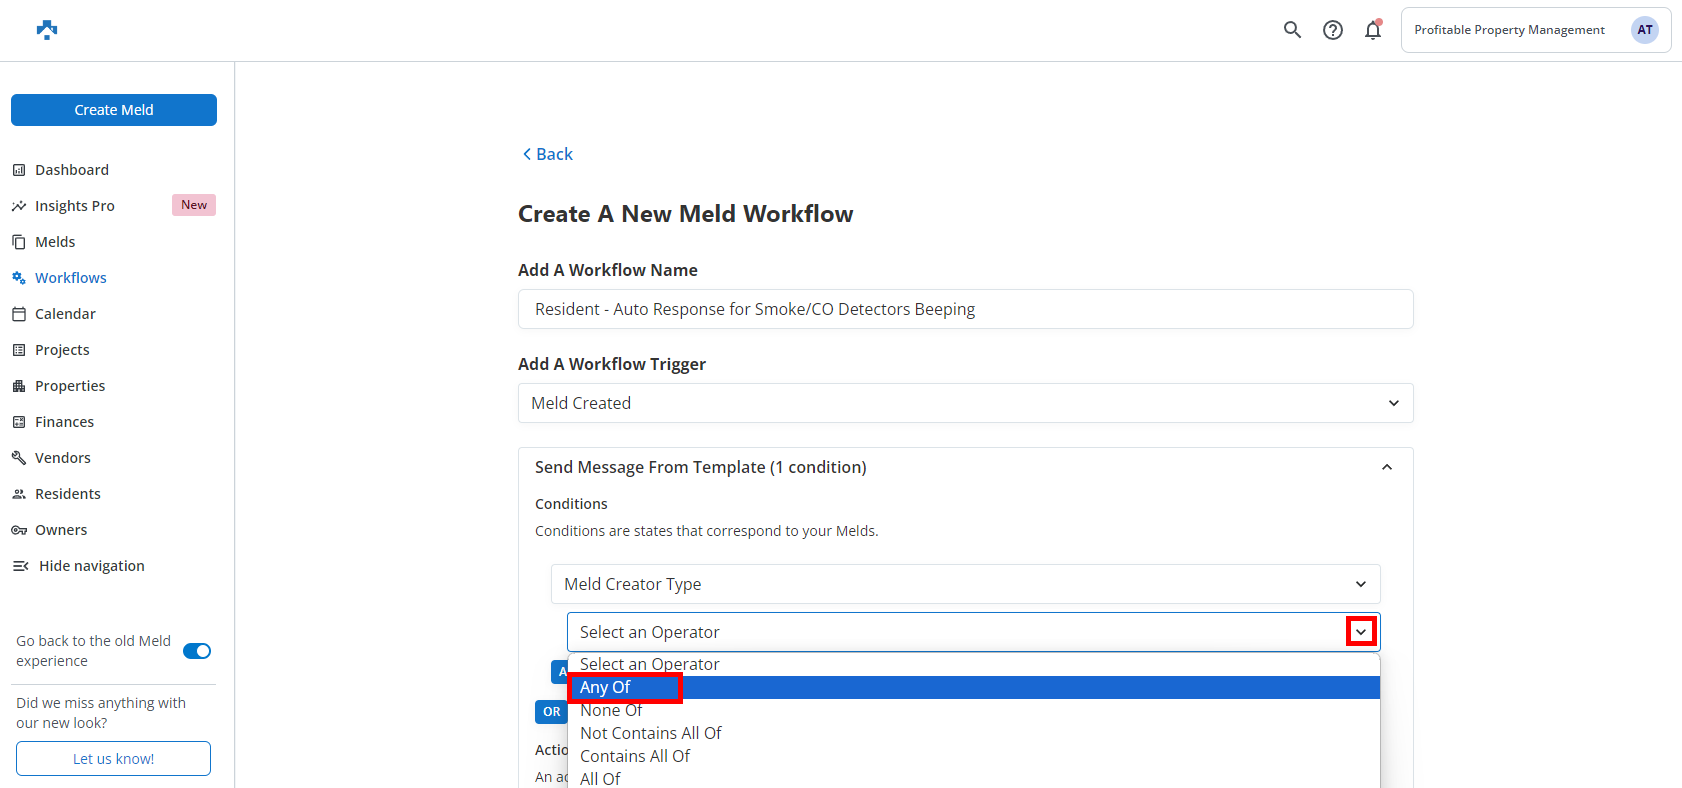Pick "None Of" from operator list

[x=611, y=710]
